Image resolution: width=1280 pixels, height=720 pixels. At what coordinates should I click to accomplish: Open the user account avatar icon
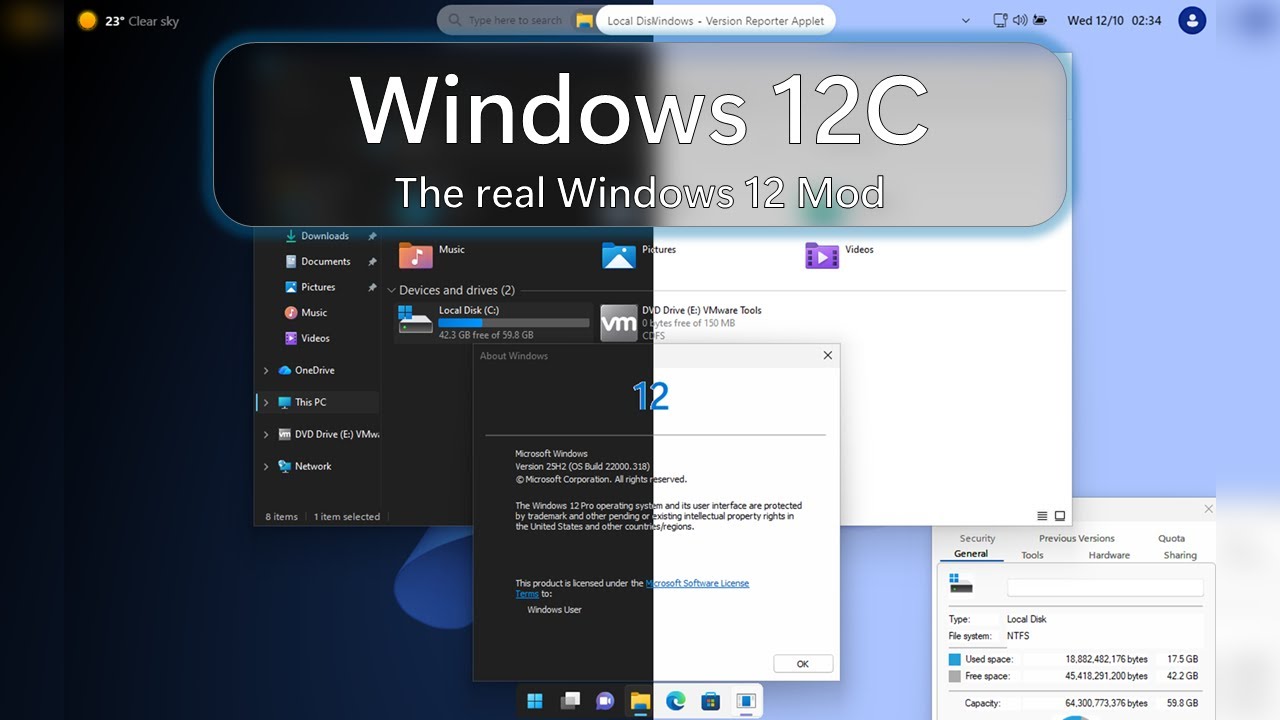pyautogui.click(x=1192, y=20)
